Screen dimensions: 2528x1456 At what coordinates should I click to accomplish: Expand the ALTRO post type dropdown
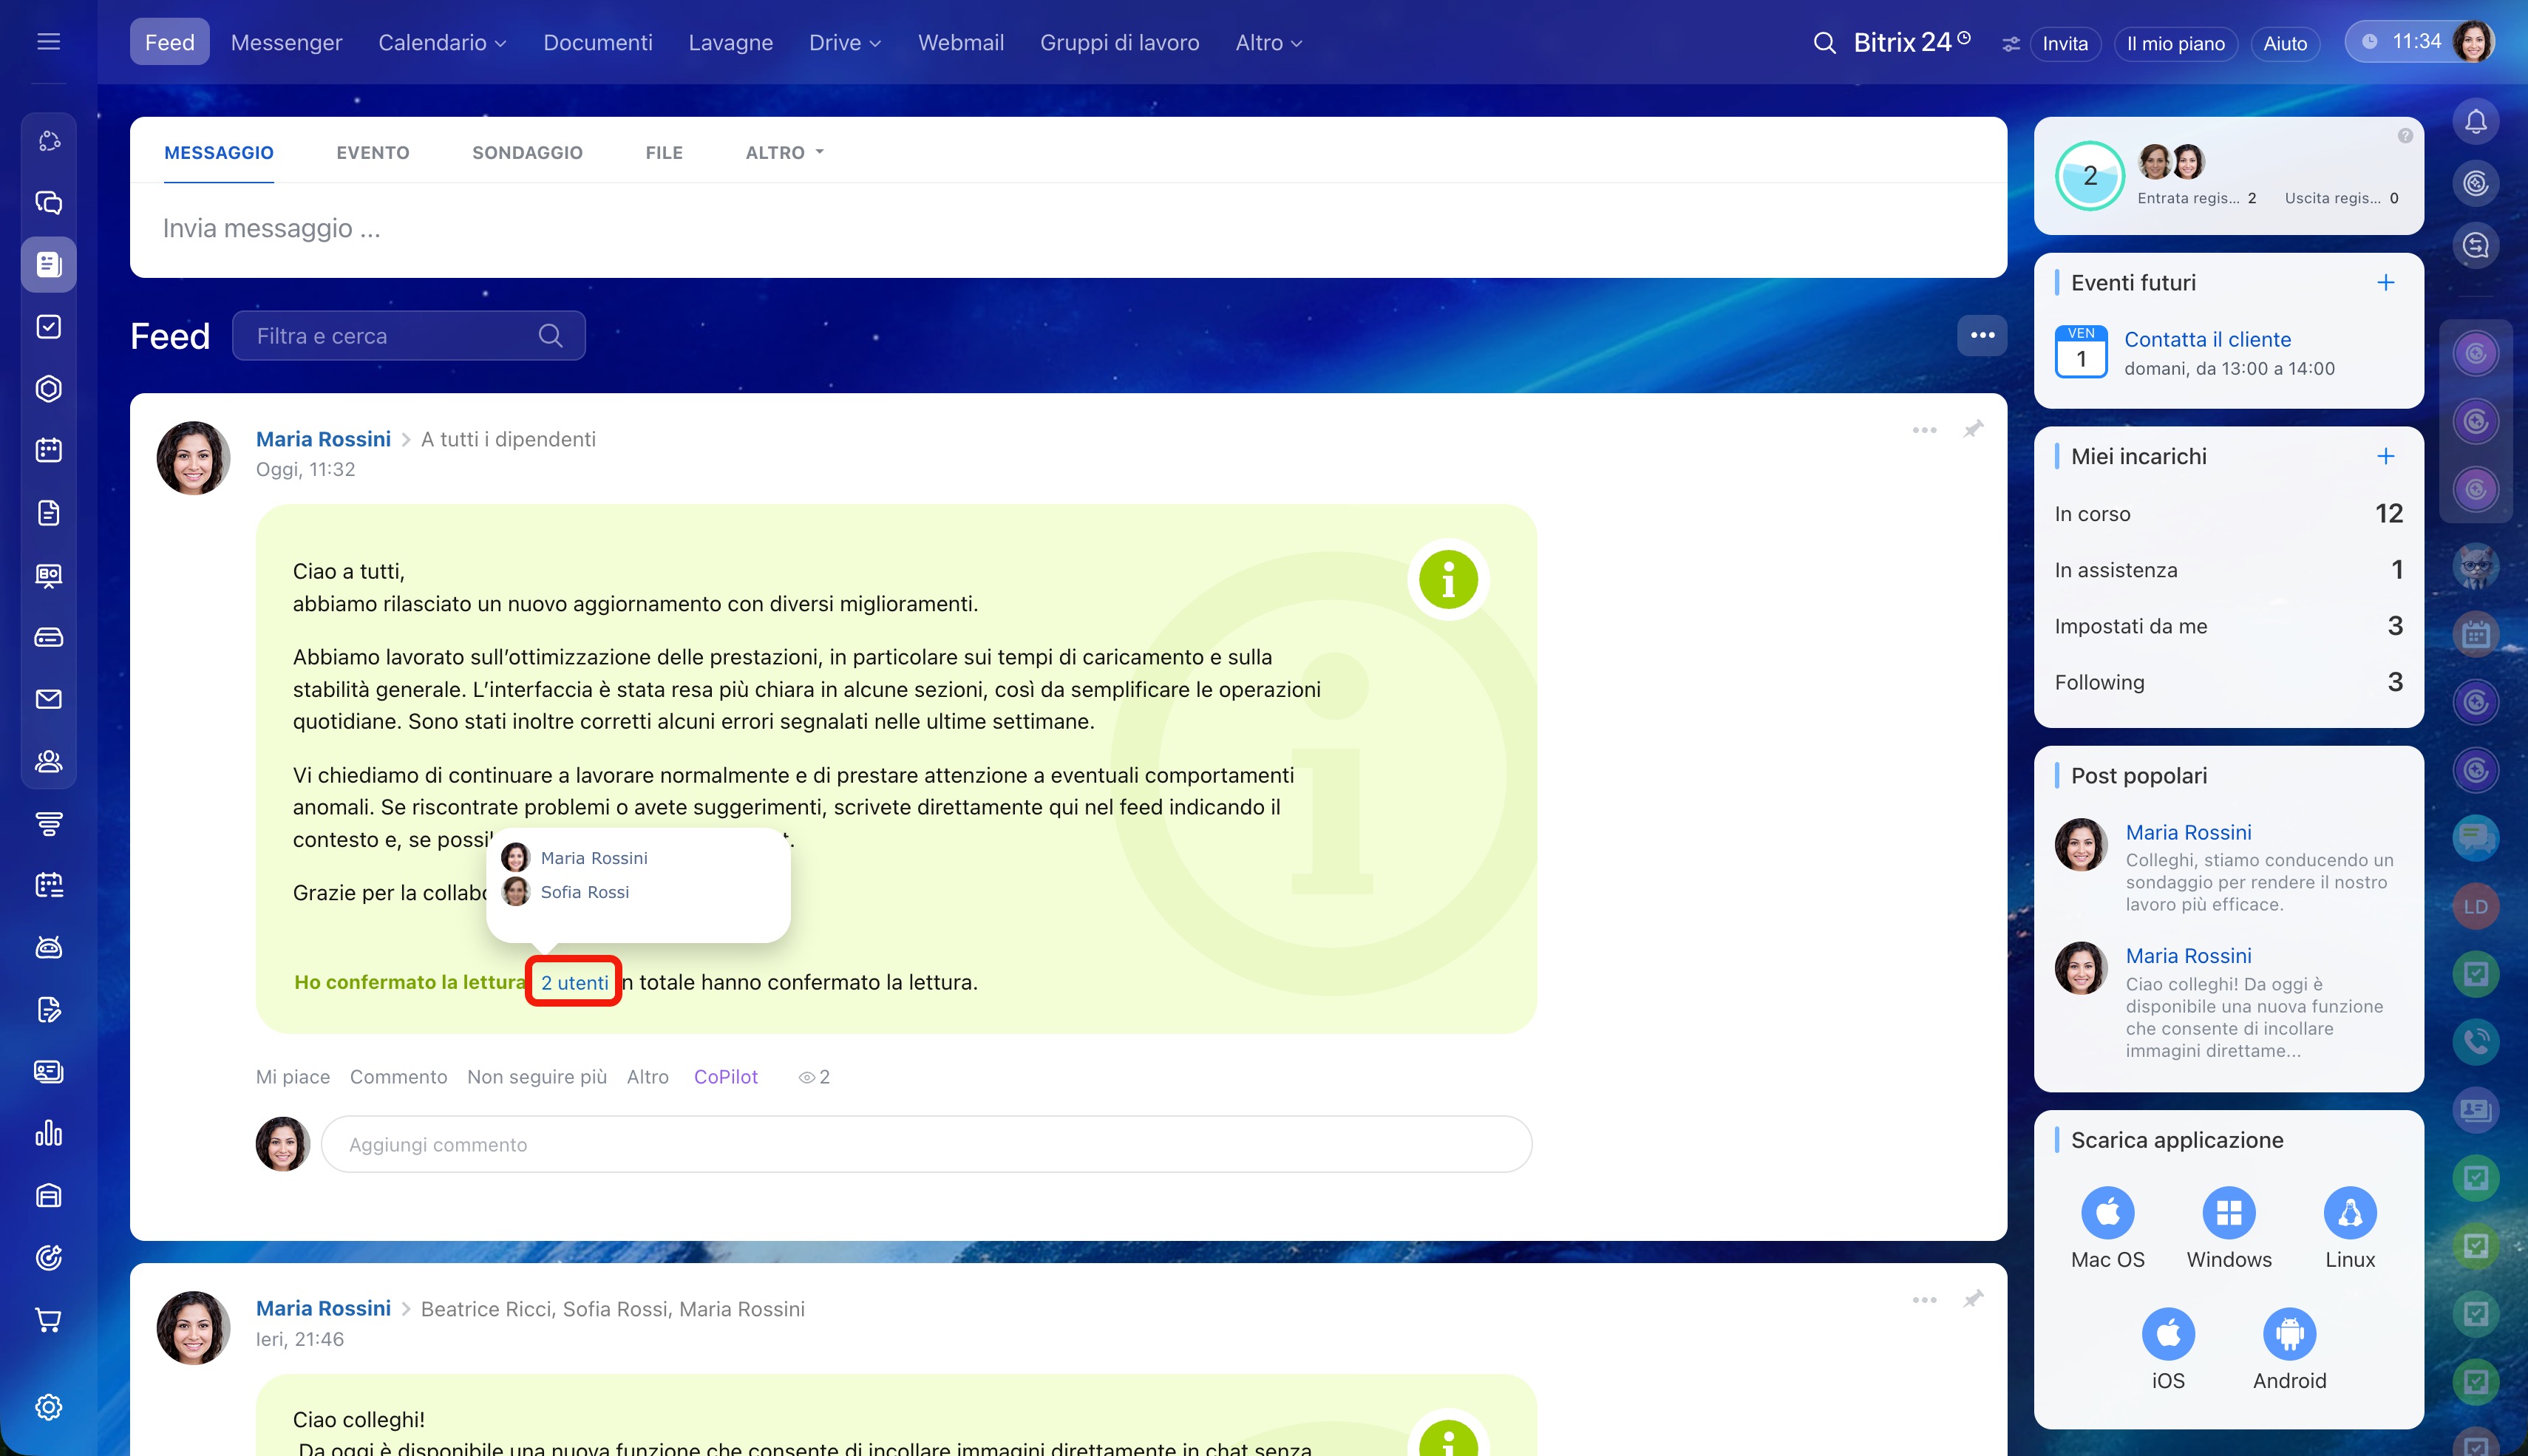click(x=784, y=153)
